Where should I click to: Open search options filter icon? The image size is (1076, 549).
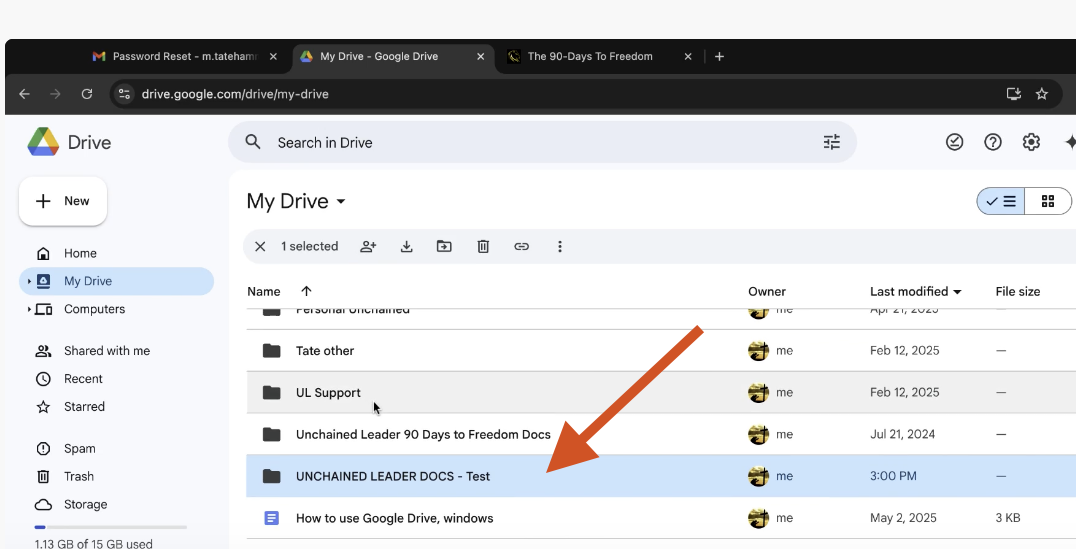831,142
